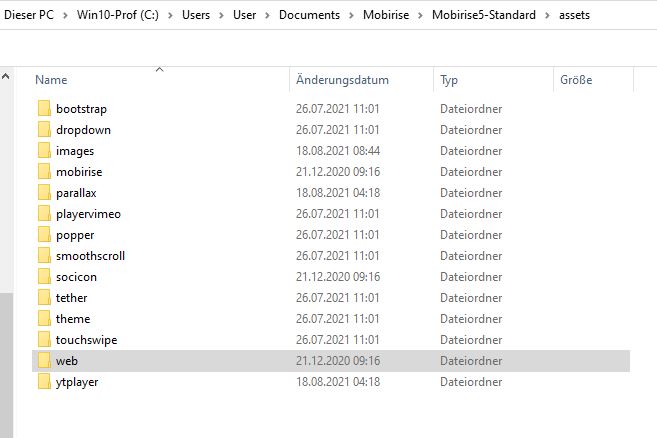This screenshot has width=657, height=438.
Task: Click the smoothscroll folder icon
Action: pos(44,255)
